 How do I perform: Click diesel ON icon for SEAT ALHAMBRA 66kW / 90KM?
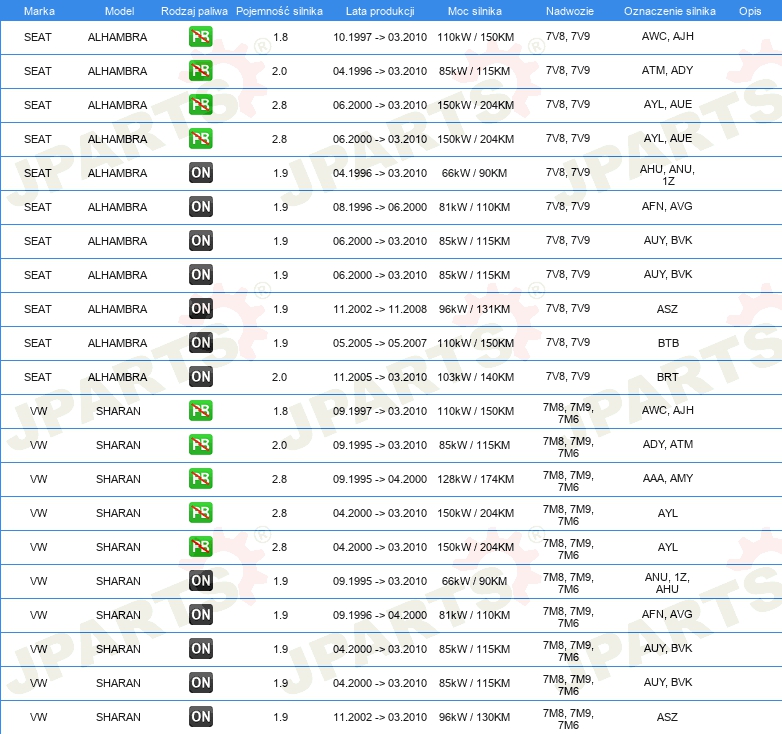[200, 173]
